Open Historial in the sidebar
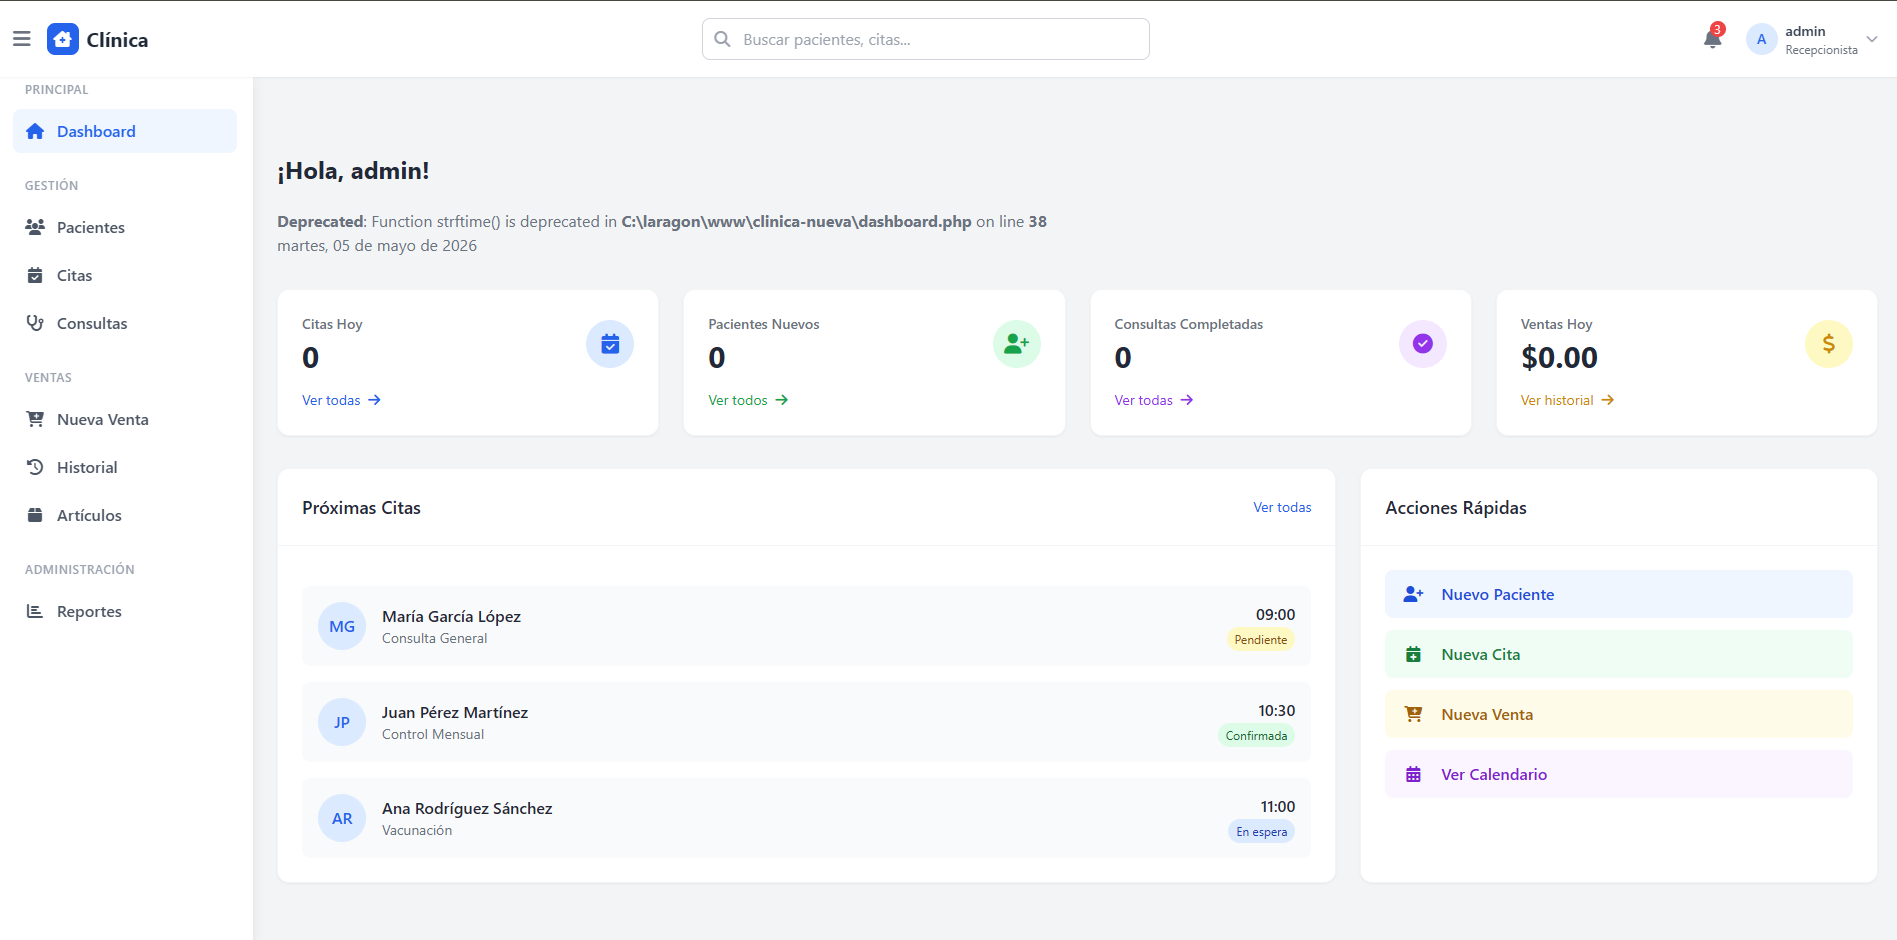This screenshot has height=940, width=1897. click(125, 467)
